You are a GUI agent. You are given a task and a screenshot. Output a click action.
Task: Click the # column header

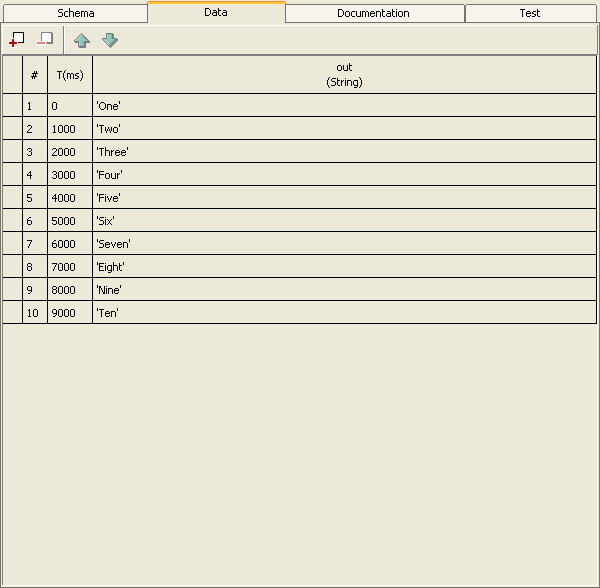[34, 75]
